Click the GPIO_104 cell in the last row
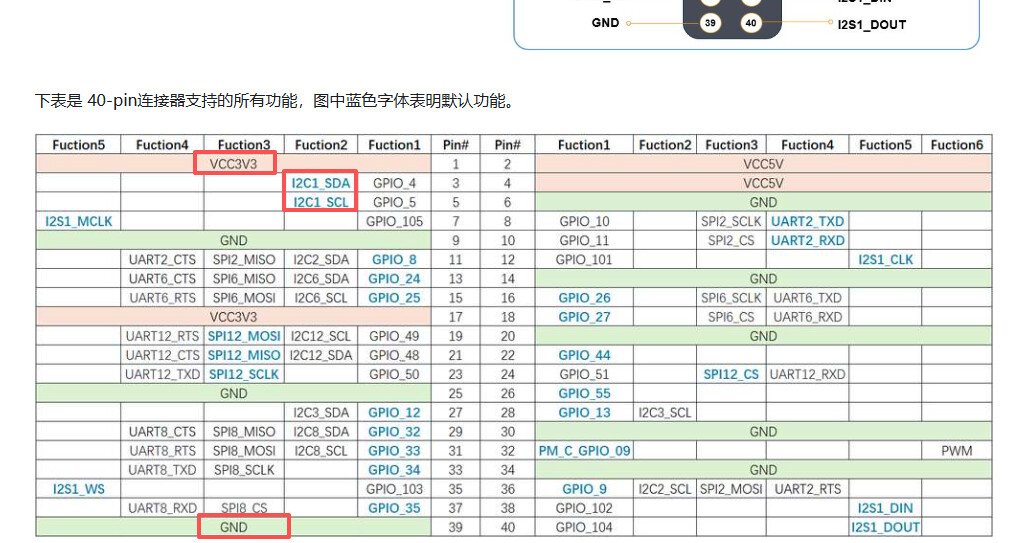This screenshot has width=1024, height=543. point(585,527)
